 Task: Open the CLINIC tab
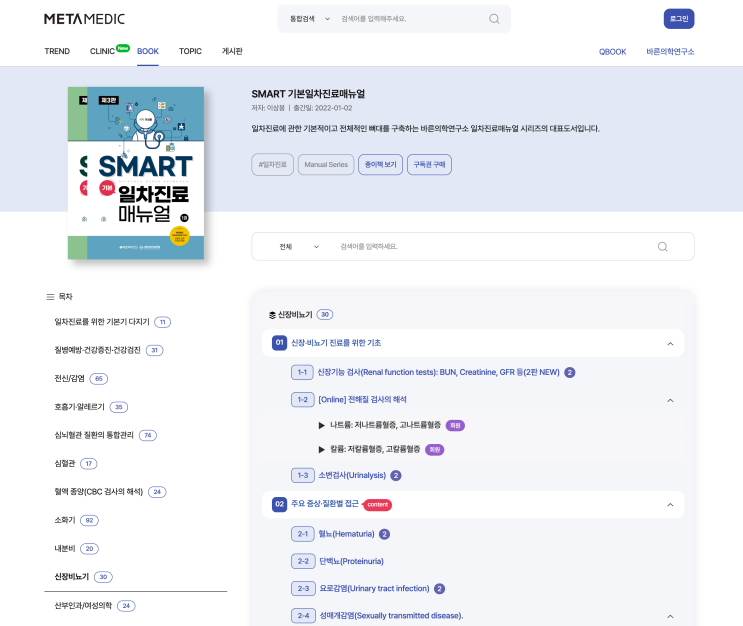pos(102,51)
